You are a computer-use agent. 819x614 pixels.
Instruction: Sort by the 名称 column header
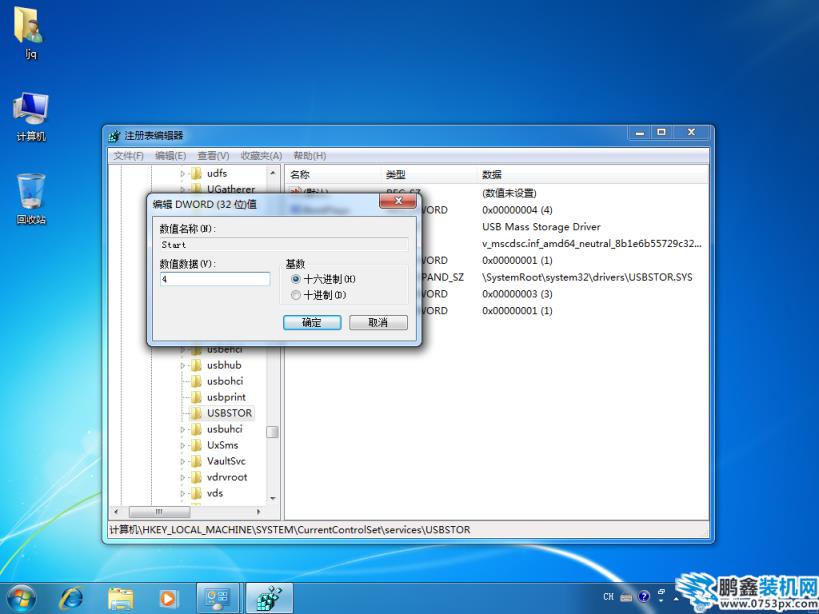pyautogui.click(x=333, y=174)
